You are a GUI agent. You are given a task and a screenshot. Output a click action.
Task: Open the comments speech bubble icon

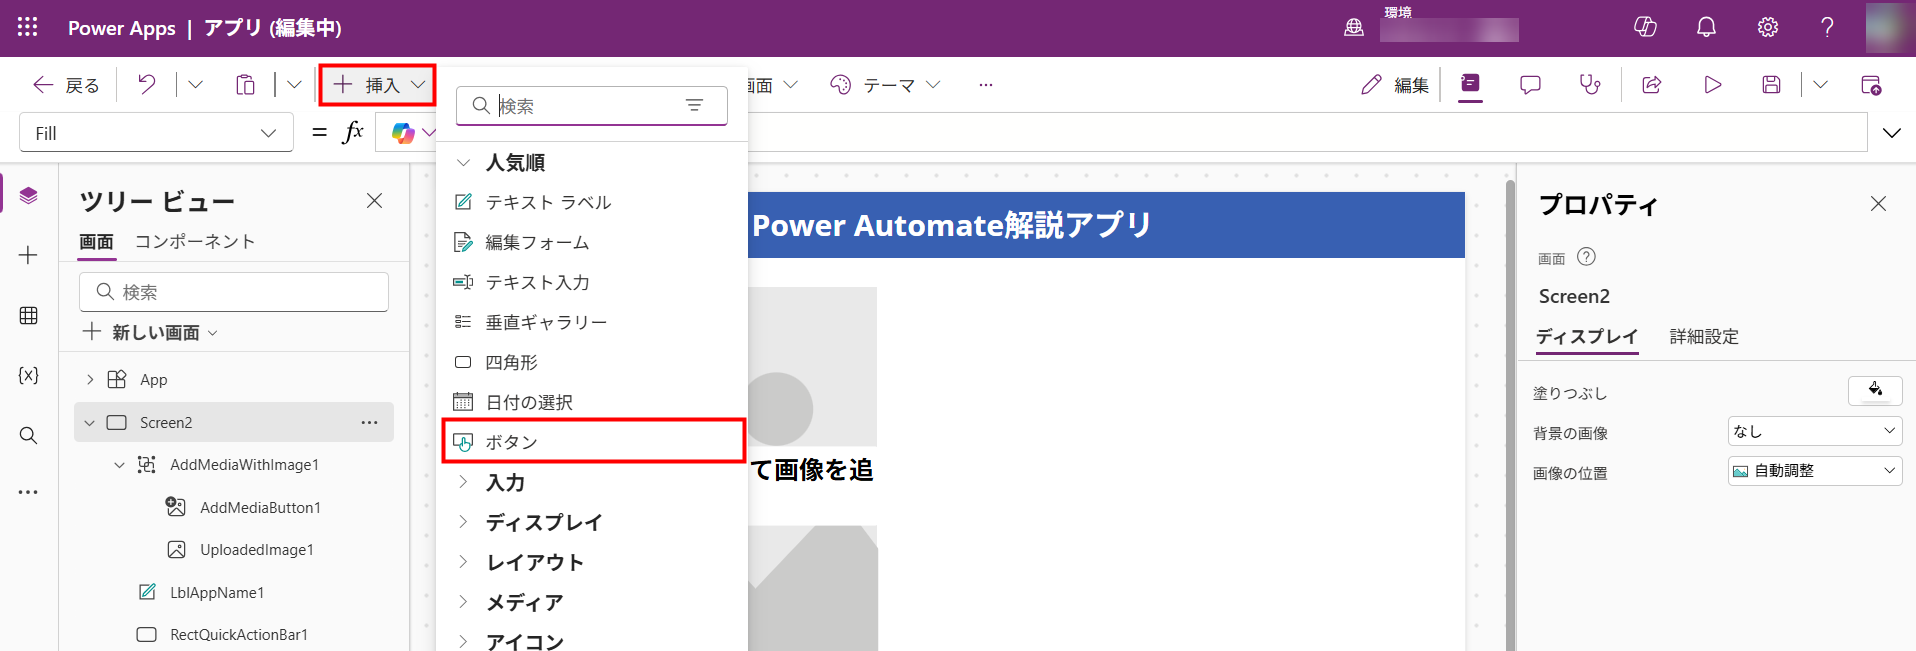[x=1530, y=85]
